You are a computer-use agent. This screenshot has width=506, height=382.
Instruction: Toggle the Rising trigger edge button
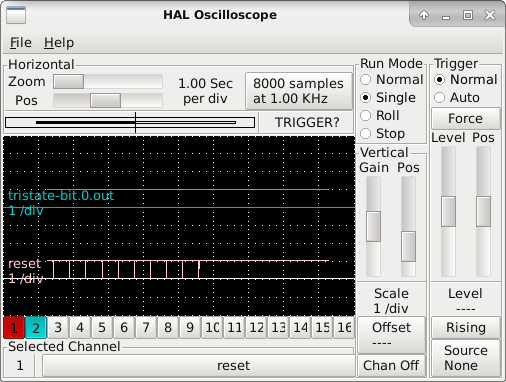[x=466, y=328]
